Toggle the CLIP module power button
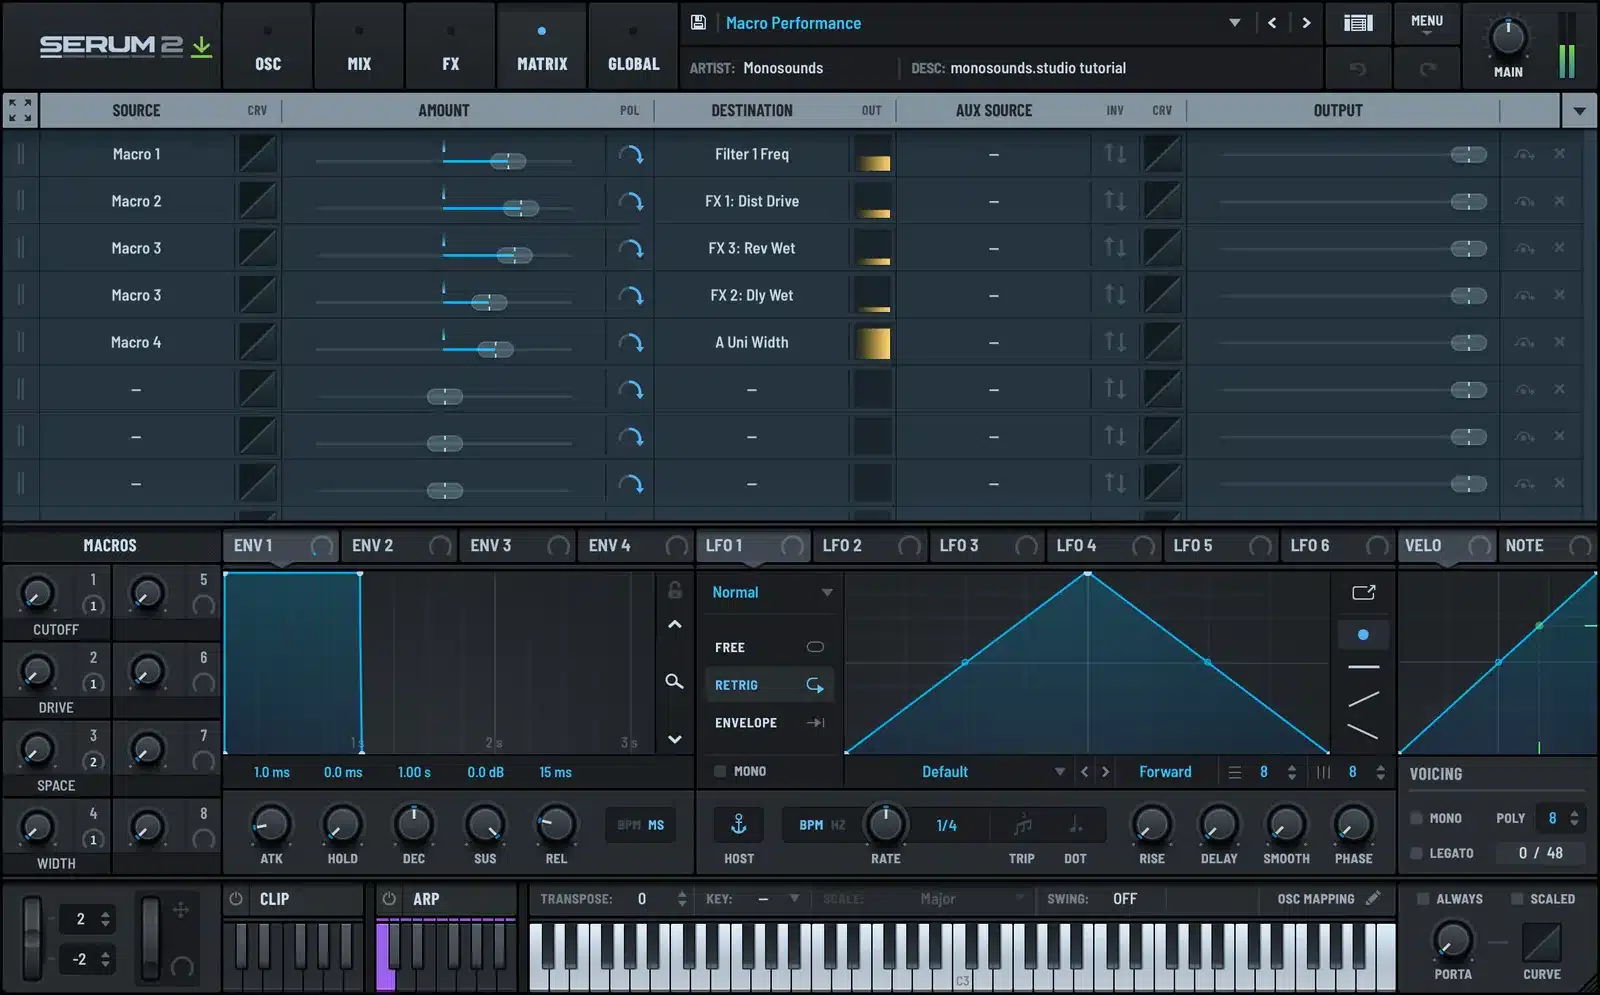This screenshot has width=1600, height=995. (x=236, y=899)
